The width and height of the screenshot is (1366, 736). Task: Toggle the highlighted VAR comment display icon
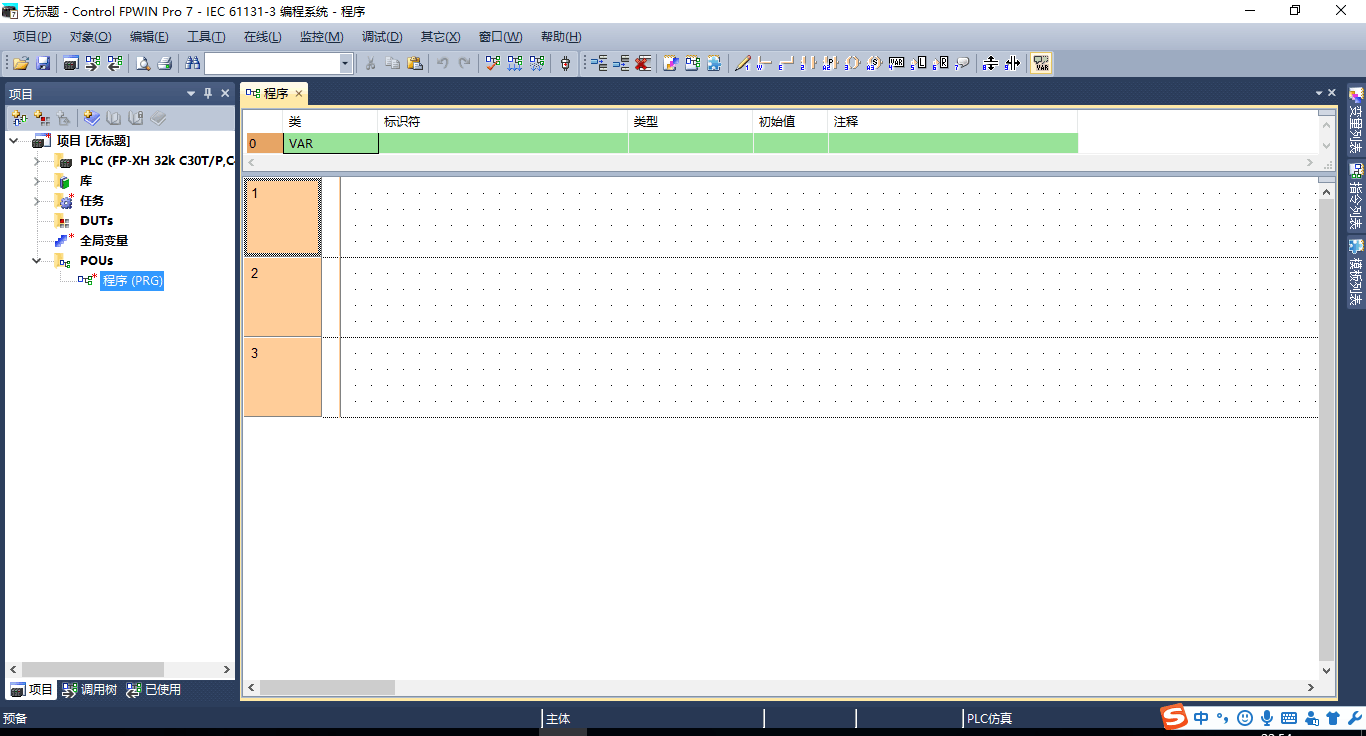1042,63
